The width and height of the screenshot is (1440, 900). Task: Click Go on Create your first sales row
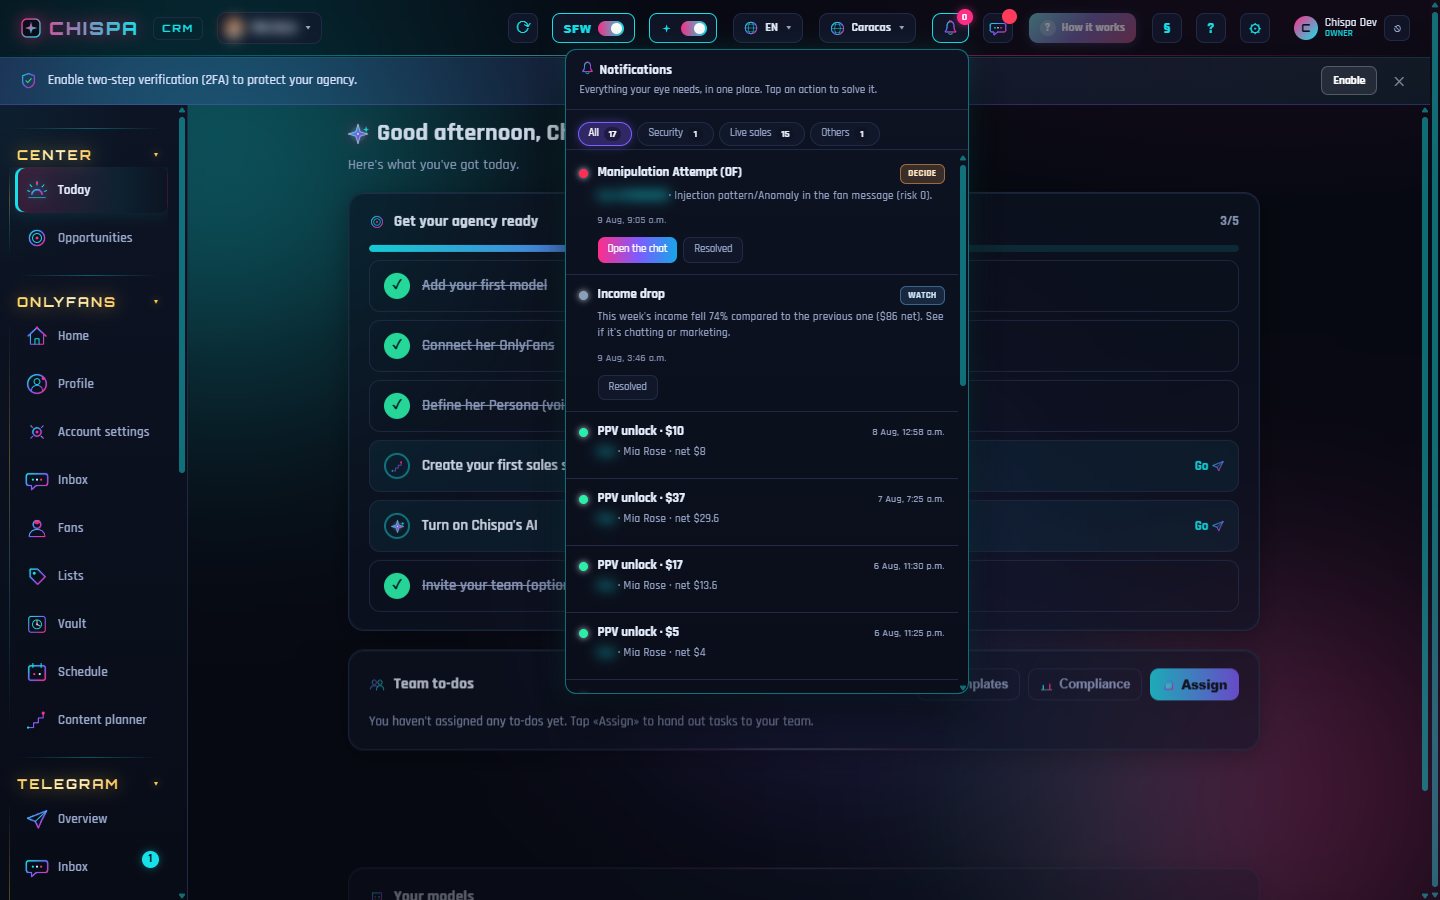[1208, 466]
